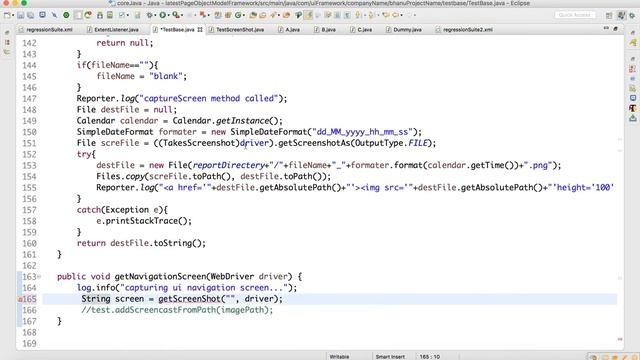Click 'return destFile.toString();' on line 160
The height and width of the screenshot is (360, 640).
[x=141, y=243]
